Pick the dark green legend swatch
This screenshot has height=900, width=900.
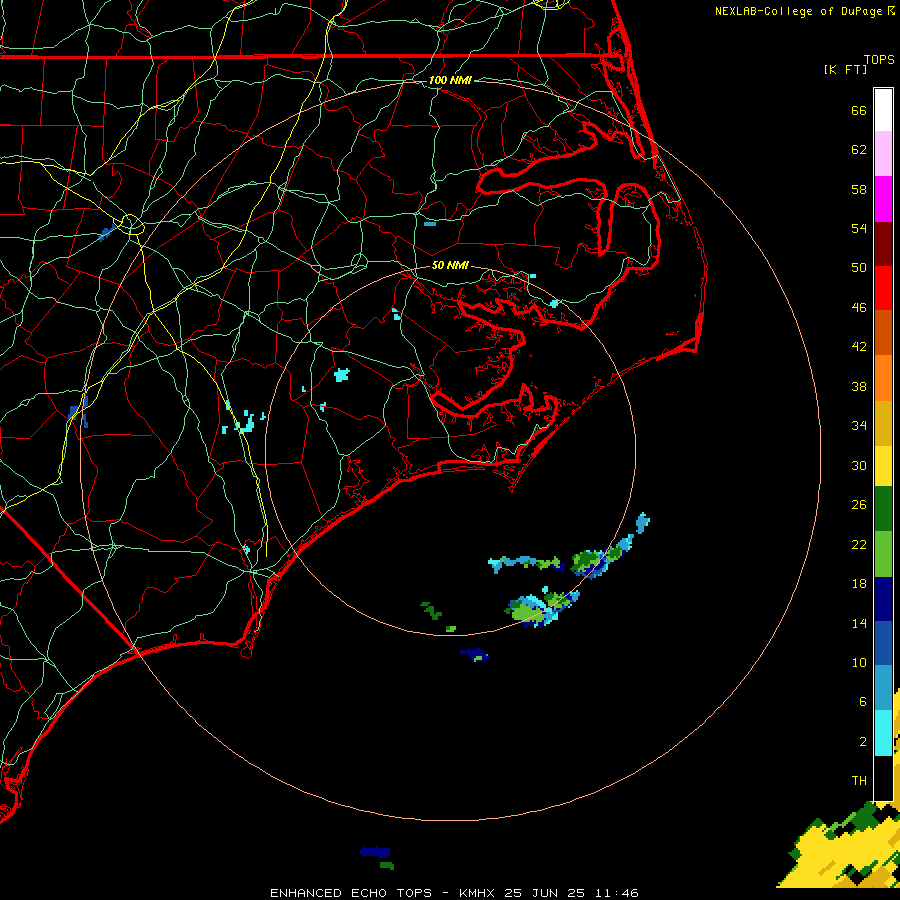click(883, 509)
